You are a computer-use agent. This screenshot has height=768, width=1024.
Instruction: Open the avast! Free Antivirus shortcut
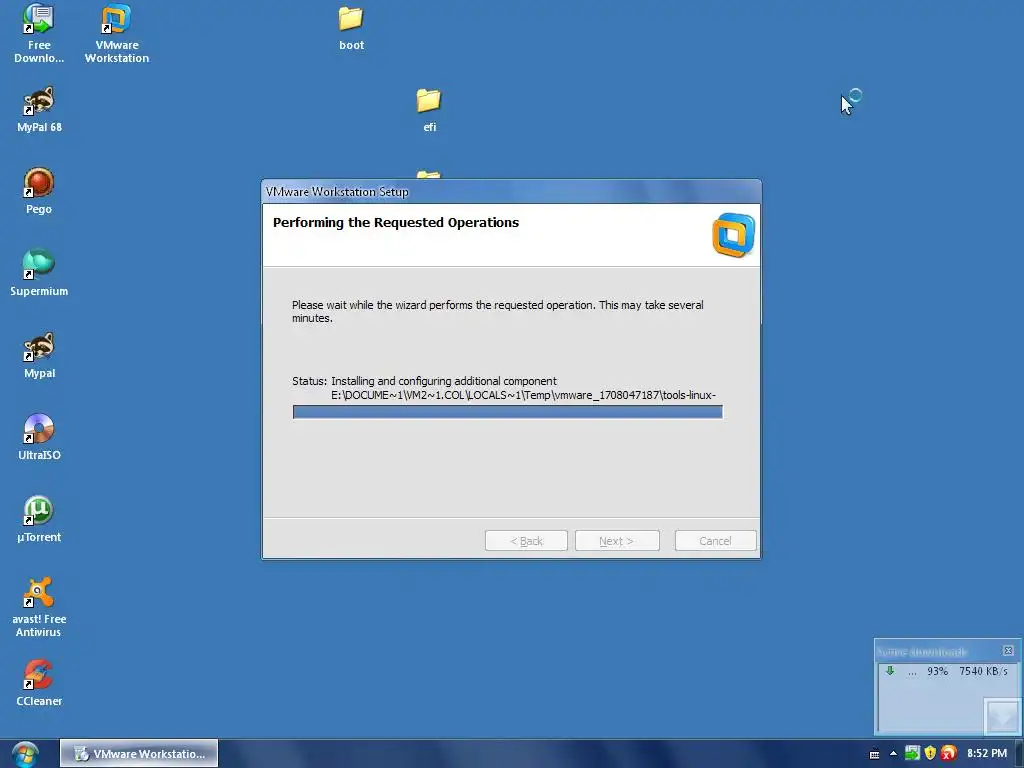(39, 607)
